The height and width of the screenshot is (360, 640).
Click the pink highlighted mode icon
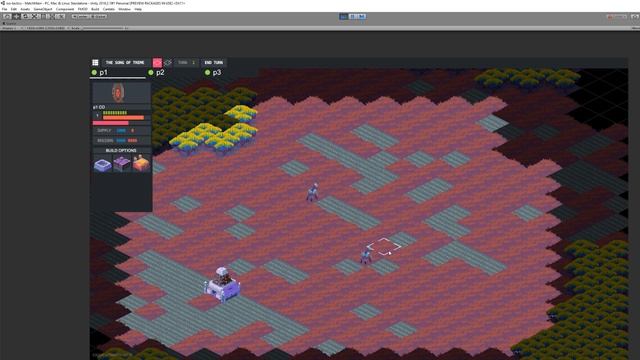coord(157,62)
